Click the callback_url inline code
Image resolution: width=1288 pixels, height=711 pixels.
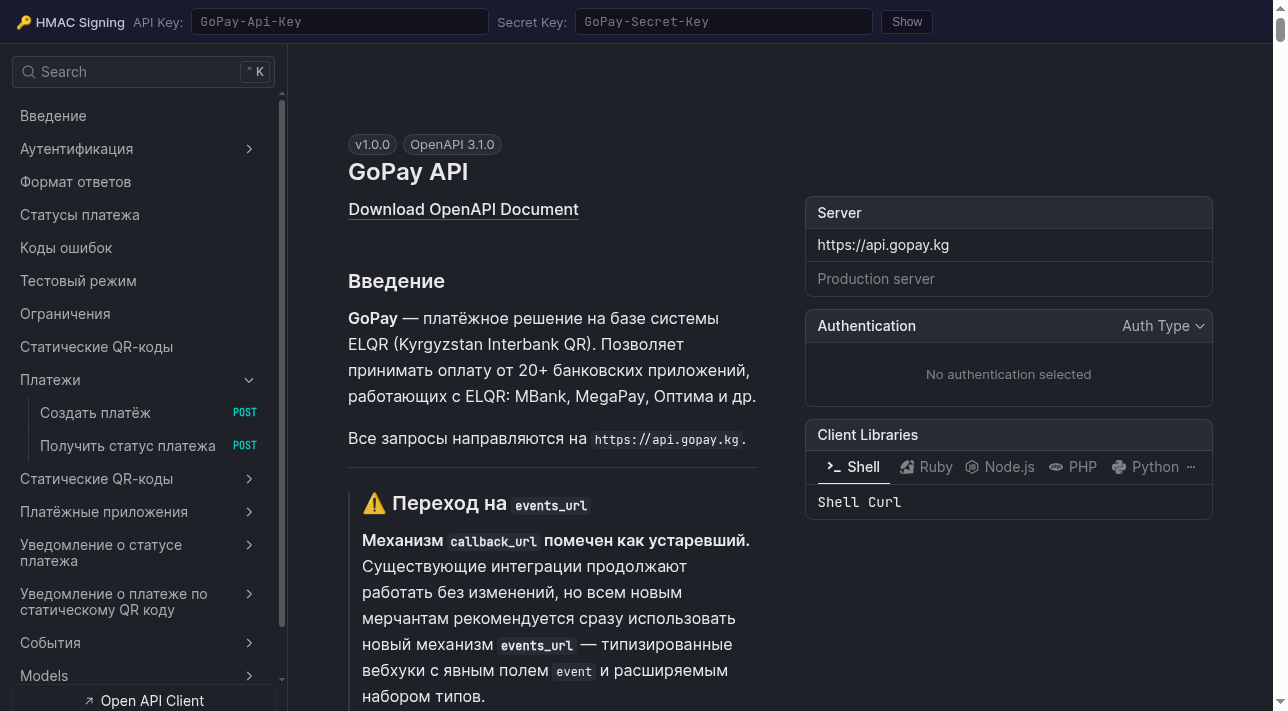point(493,542)
